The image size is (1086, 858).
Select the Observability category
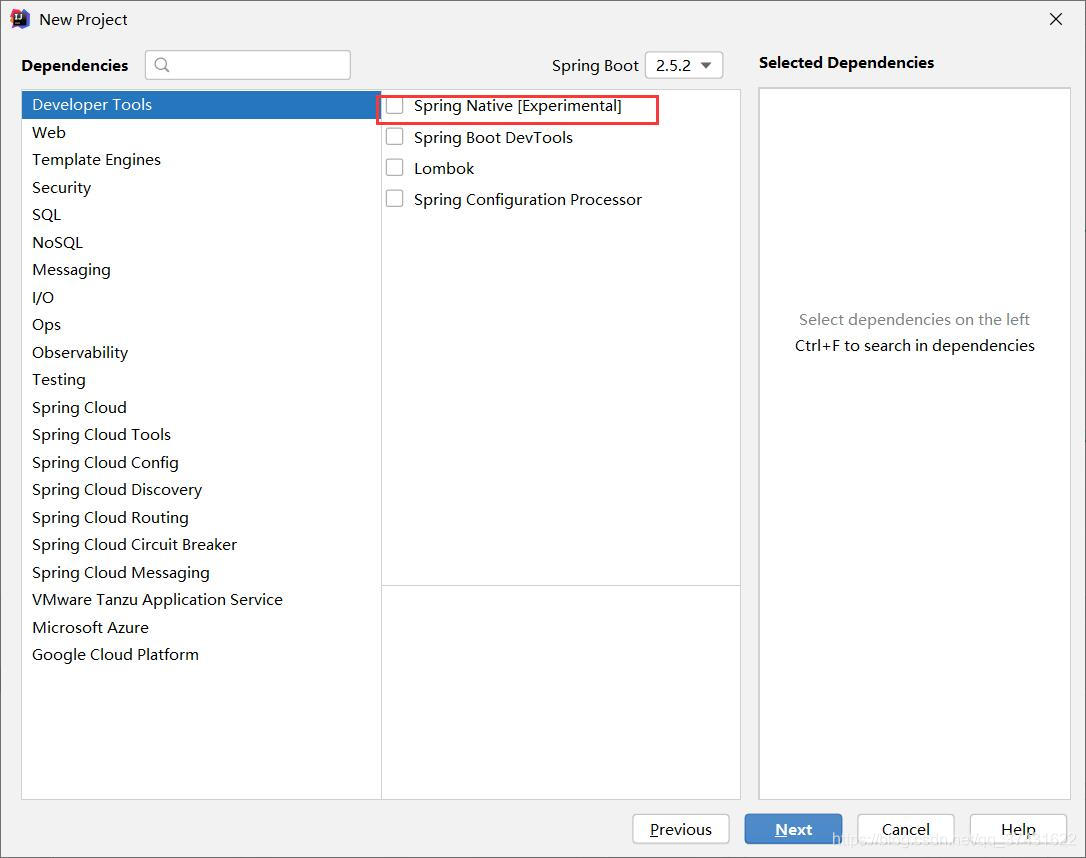click(x=201, y=352)
